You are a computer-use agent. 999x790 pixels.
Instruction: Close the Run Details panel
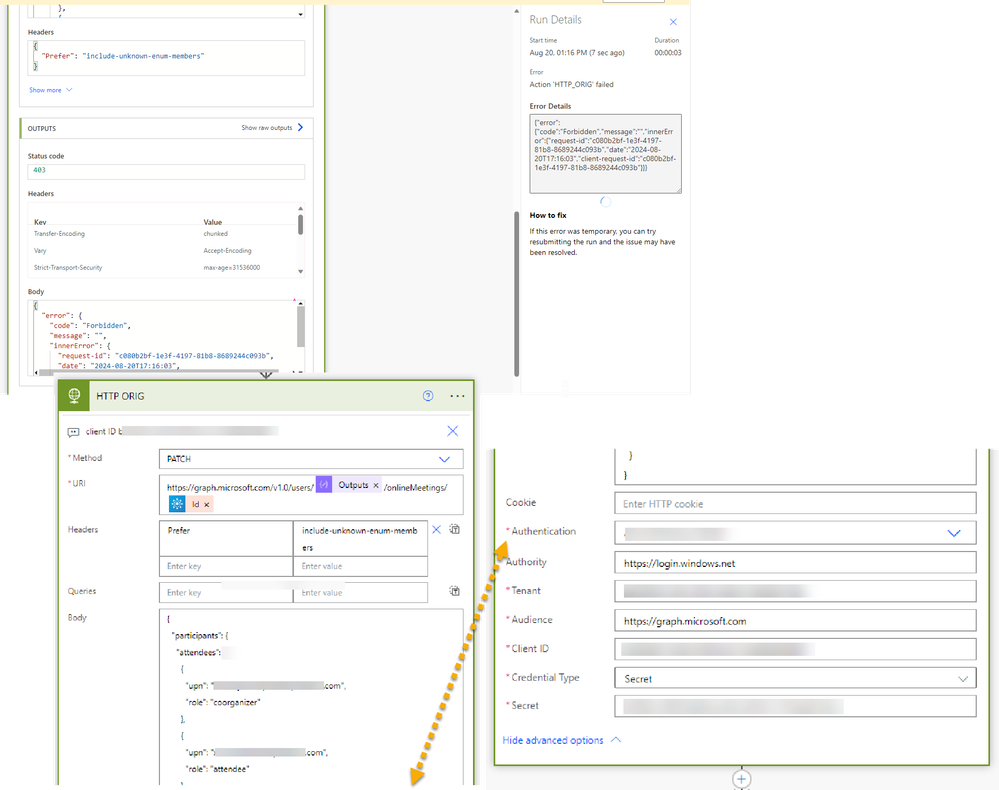(673, 22)
